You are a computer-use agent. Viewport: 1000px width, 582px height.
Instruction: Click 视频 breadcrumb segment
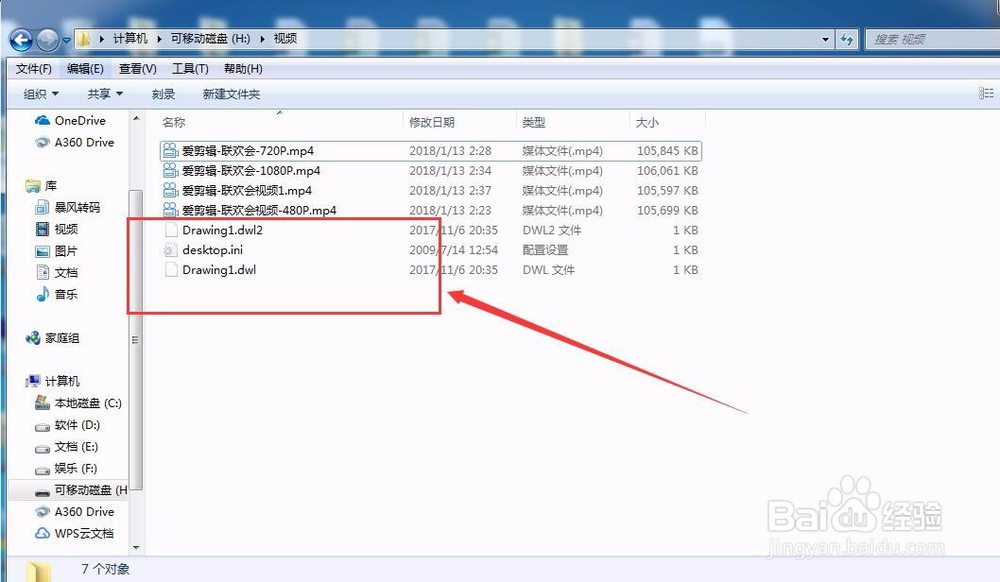[x=285, y=39]
